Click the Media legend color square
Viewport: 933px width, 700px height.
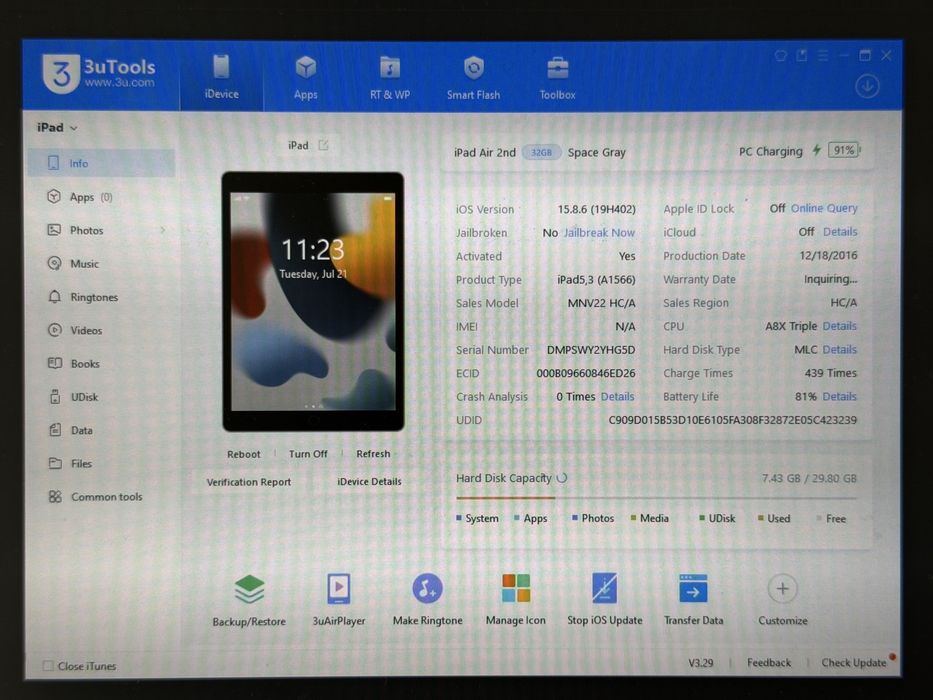pos(634,518)
